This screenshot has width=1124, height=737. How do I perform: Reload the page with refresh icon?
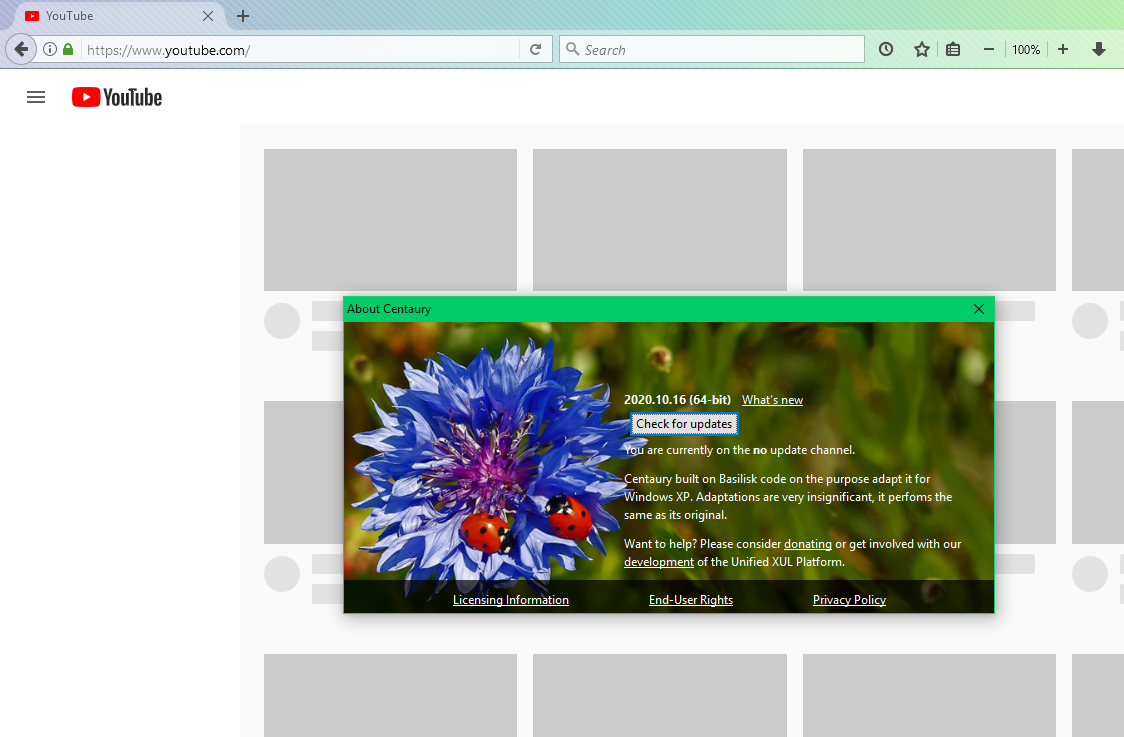tap(535, 49)
